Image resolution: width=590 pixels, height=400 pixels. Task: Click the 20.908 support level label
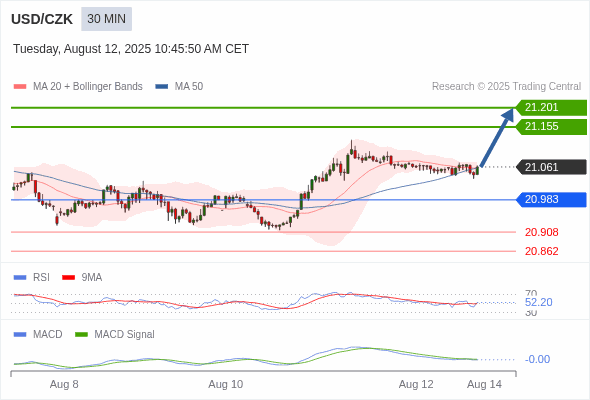[x=541, y=232]
